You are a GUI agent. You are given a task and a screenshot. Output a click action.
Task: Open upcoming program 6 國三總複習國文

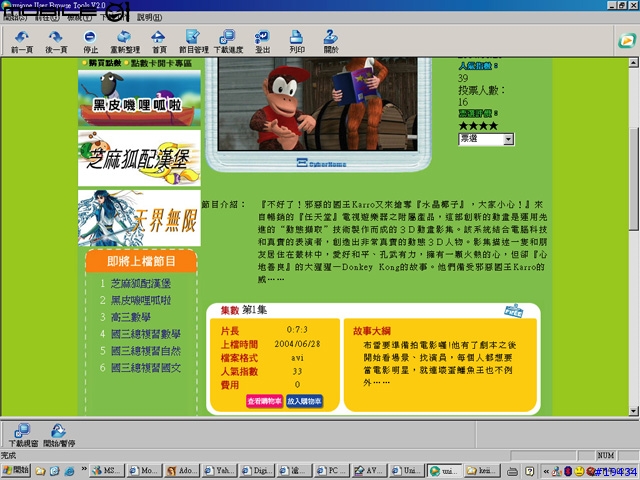(146, 368)
